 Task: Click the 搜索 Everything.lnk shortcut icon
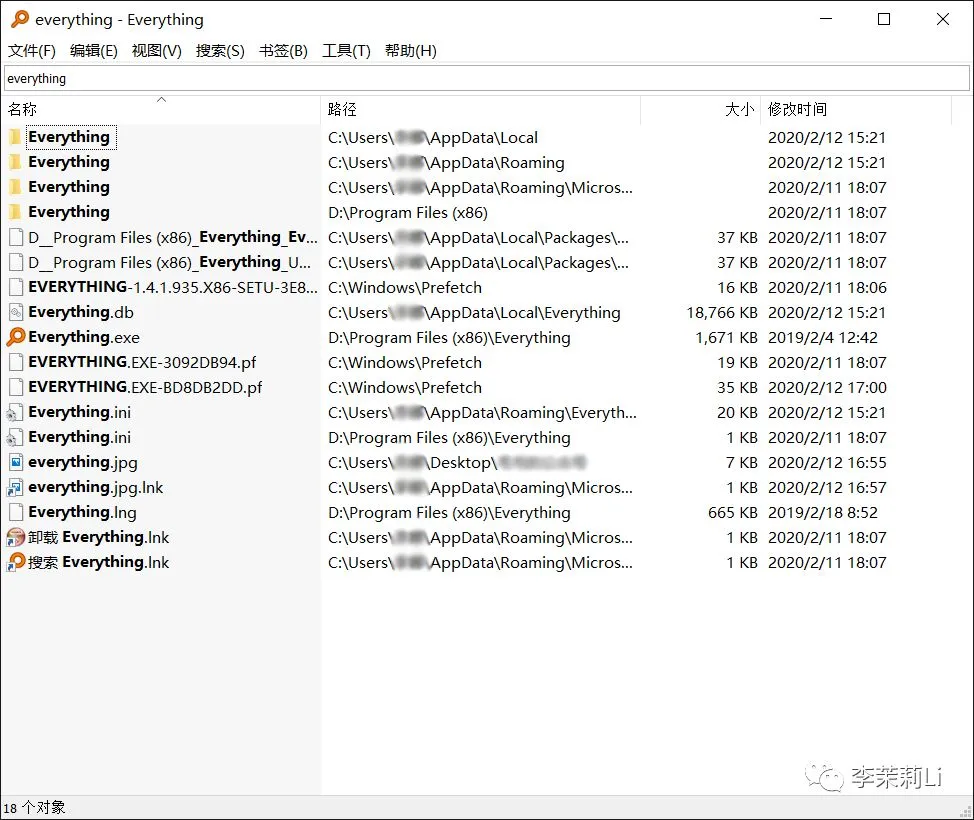point(16,562)
